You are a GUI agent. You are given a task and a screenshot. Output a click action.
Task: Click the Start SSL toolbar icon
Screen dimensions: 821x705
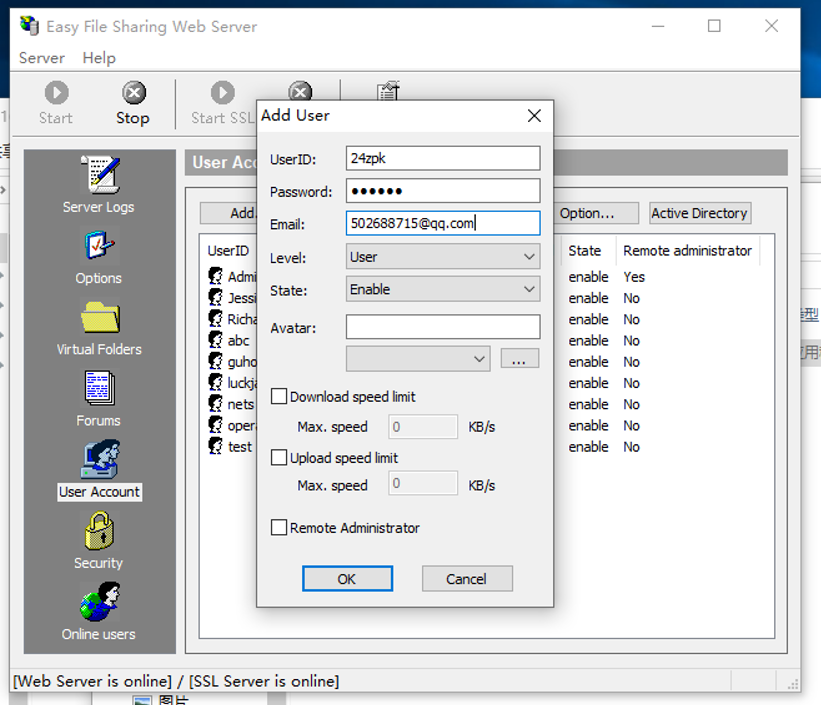223,93
